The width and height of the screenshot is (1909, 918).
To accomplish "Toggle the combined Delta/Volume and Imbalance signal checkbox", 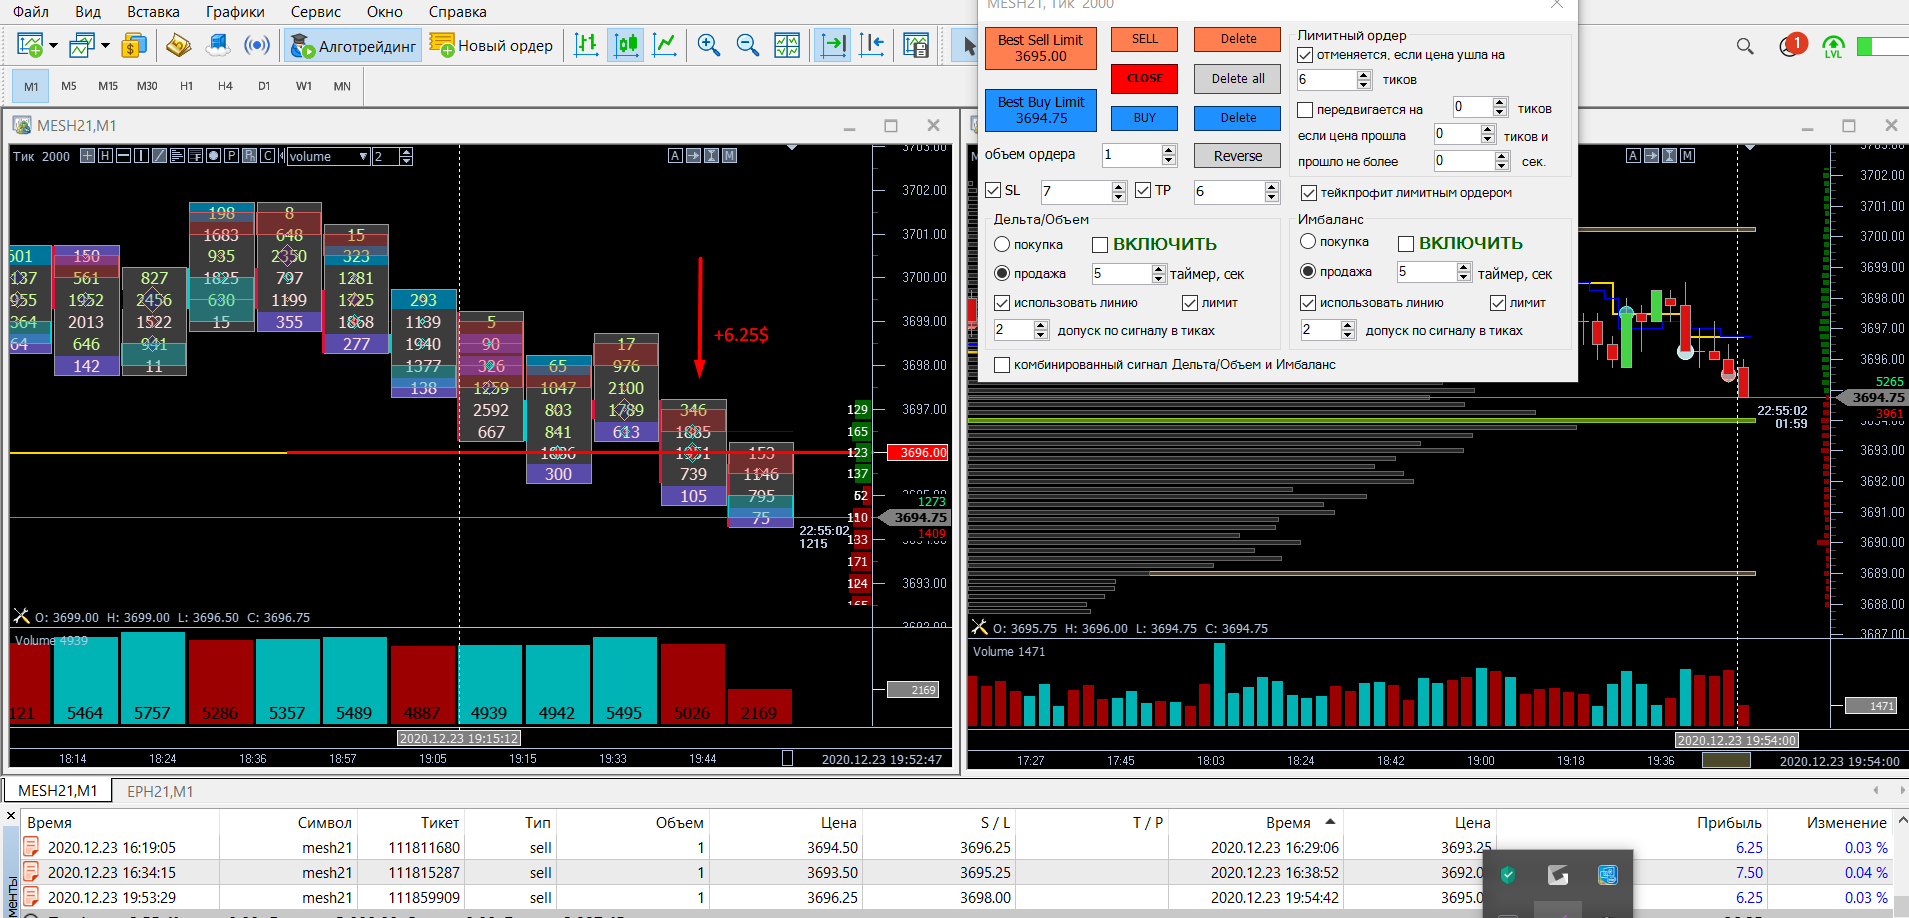I will pos(1002,365).
